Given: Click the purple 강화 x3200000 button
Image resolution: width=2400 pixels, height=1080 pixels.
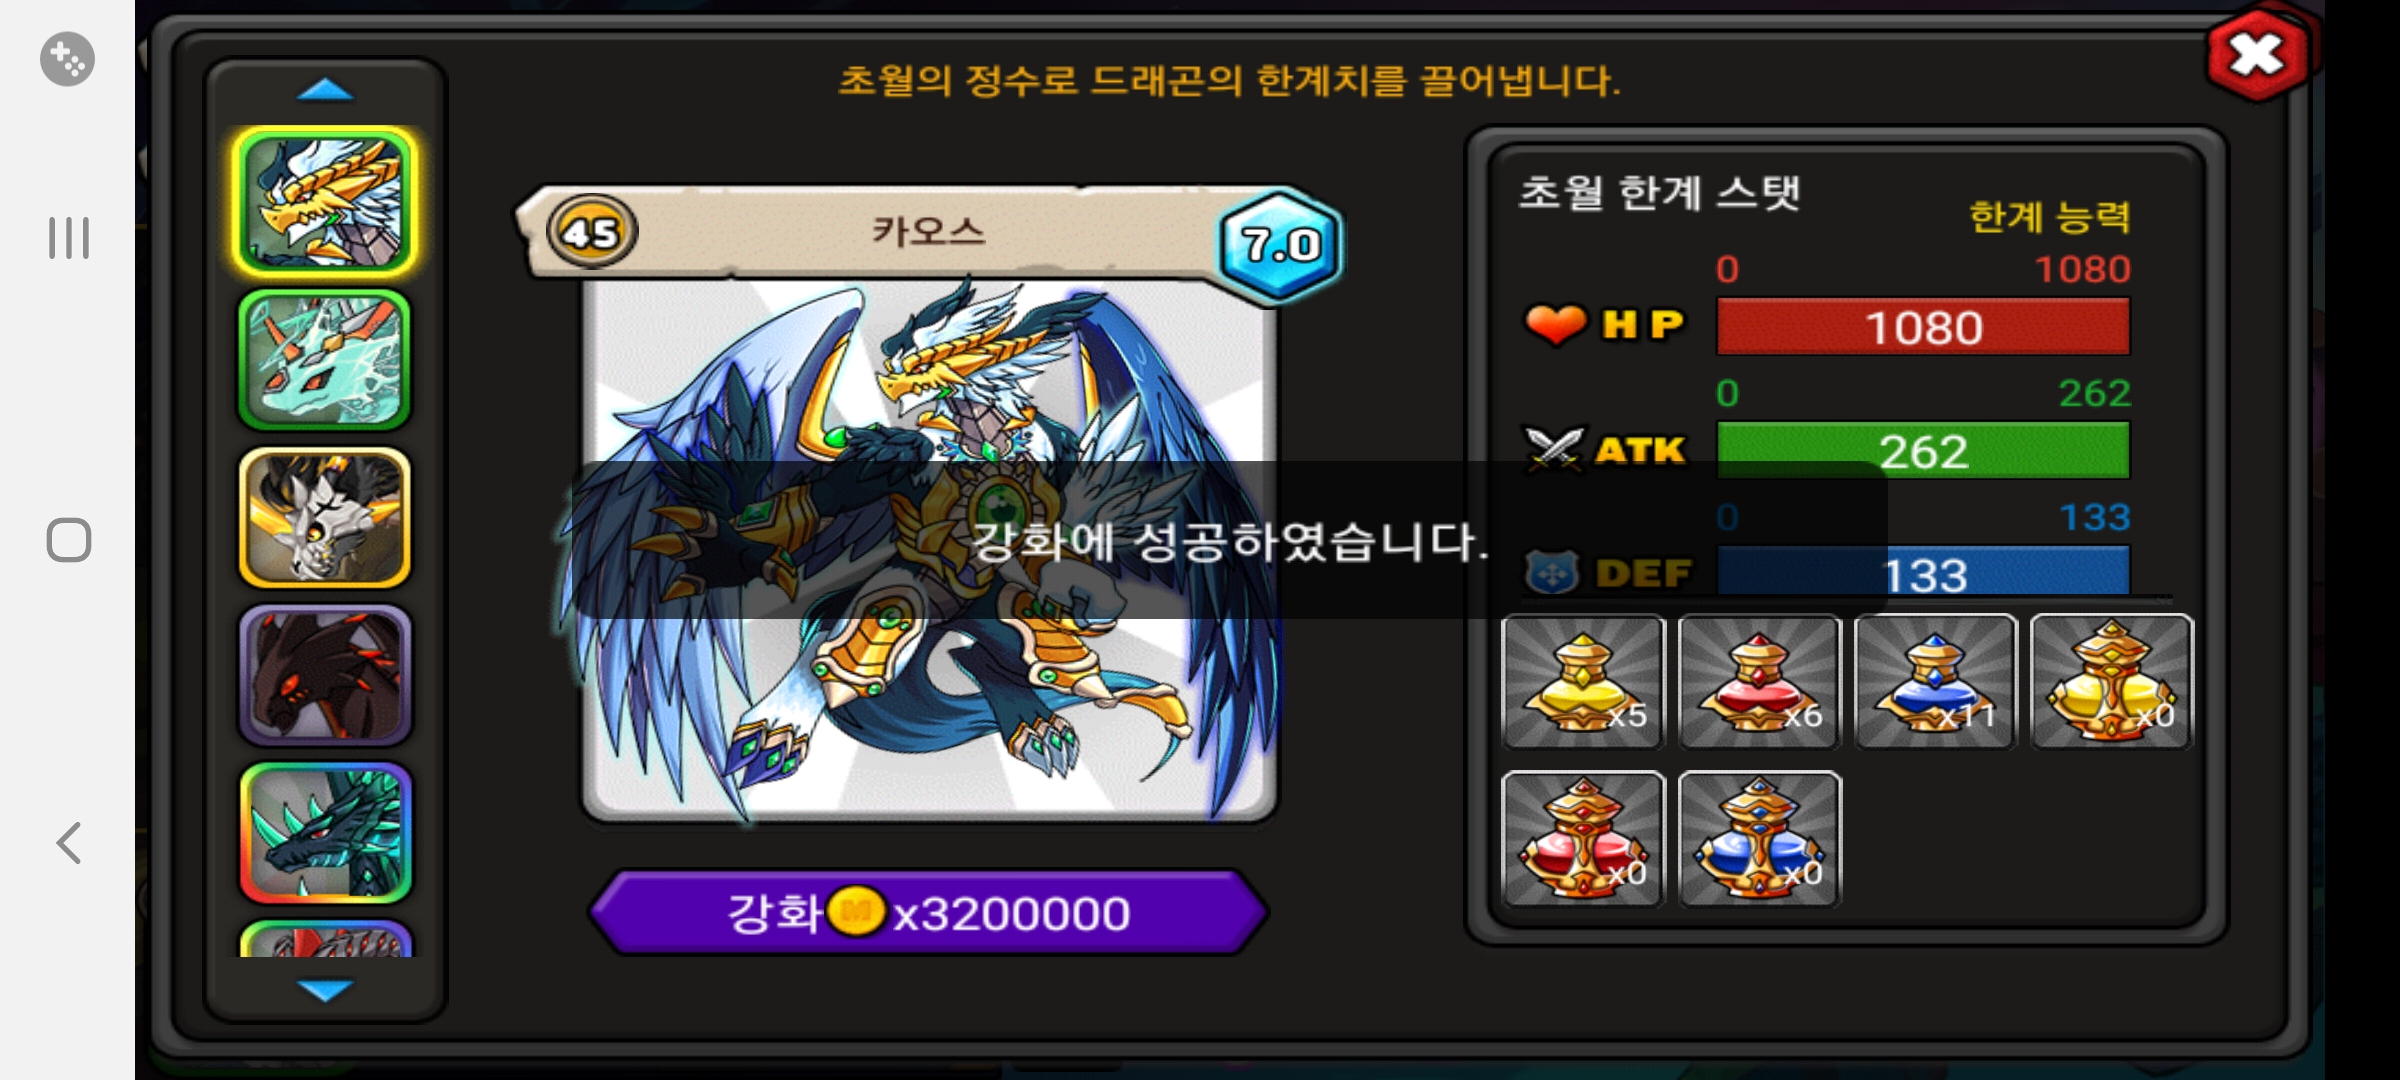Looking at the screenshot, I should tap(929, 912).
